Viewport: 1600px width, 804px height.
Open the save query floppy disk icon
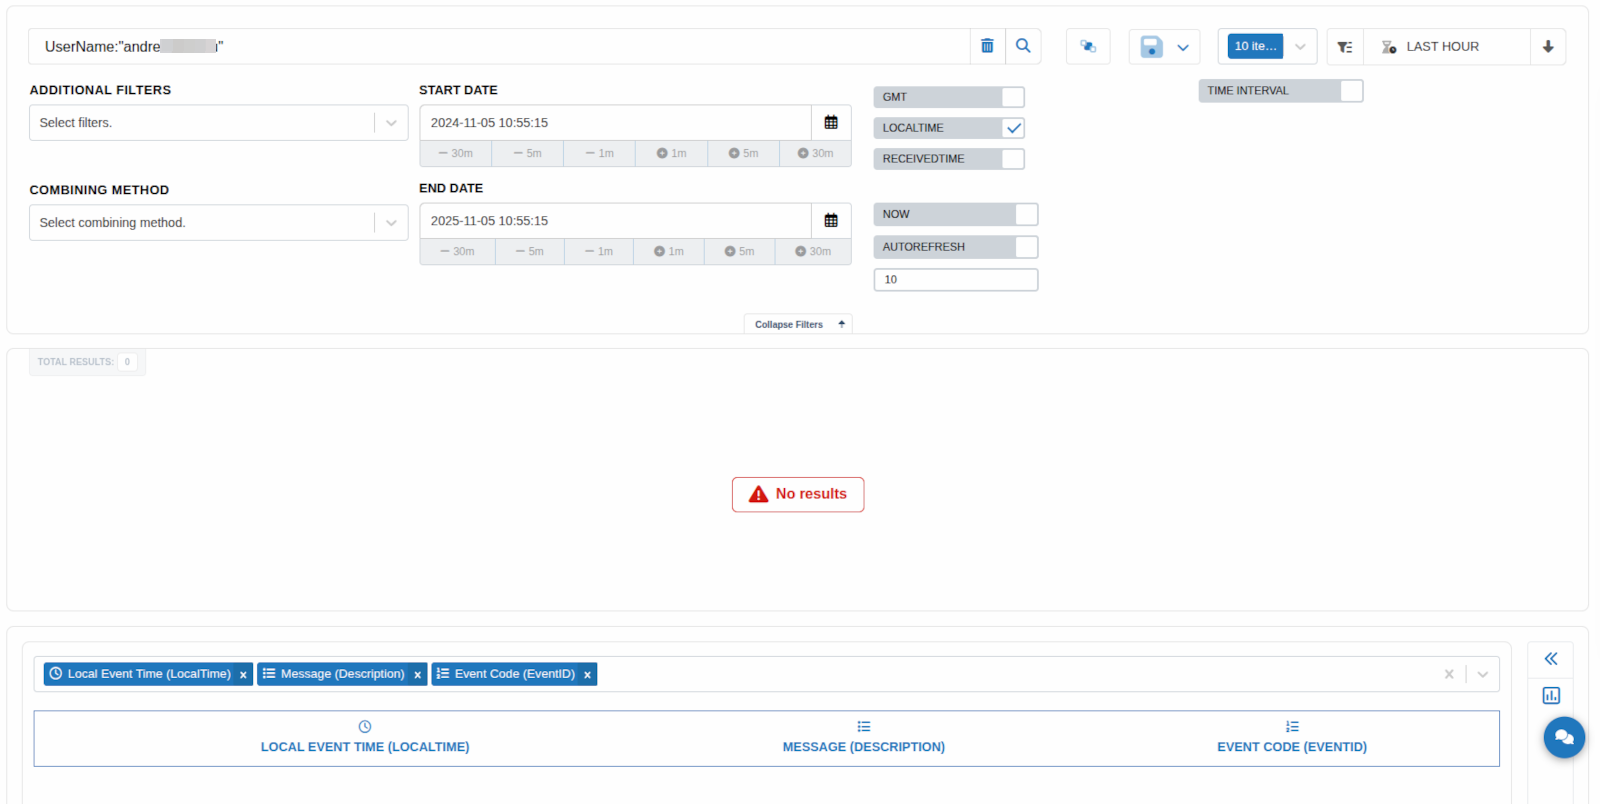(1151, 47)
